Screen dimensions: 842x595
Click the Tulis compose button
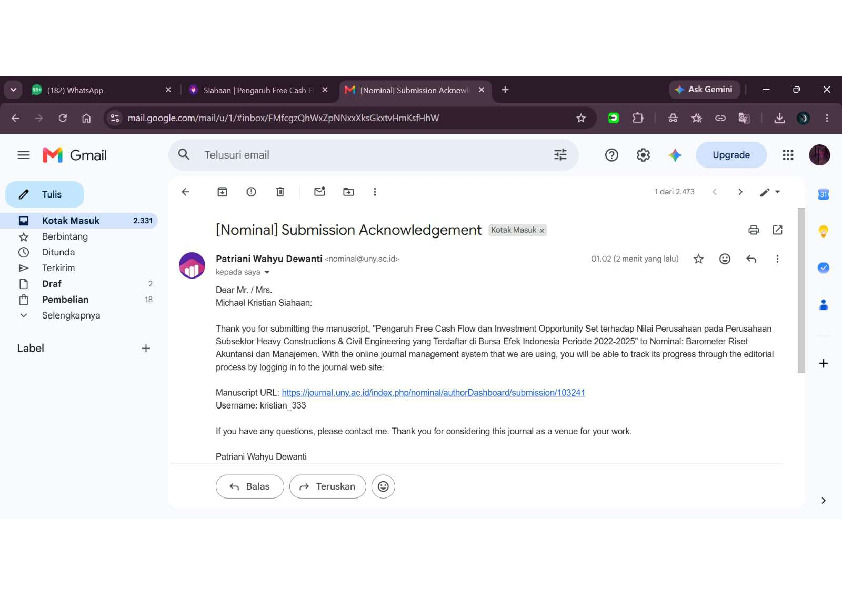click(45, 194)
